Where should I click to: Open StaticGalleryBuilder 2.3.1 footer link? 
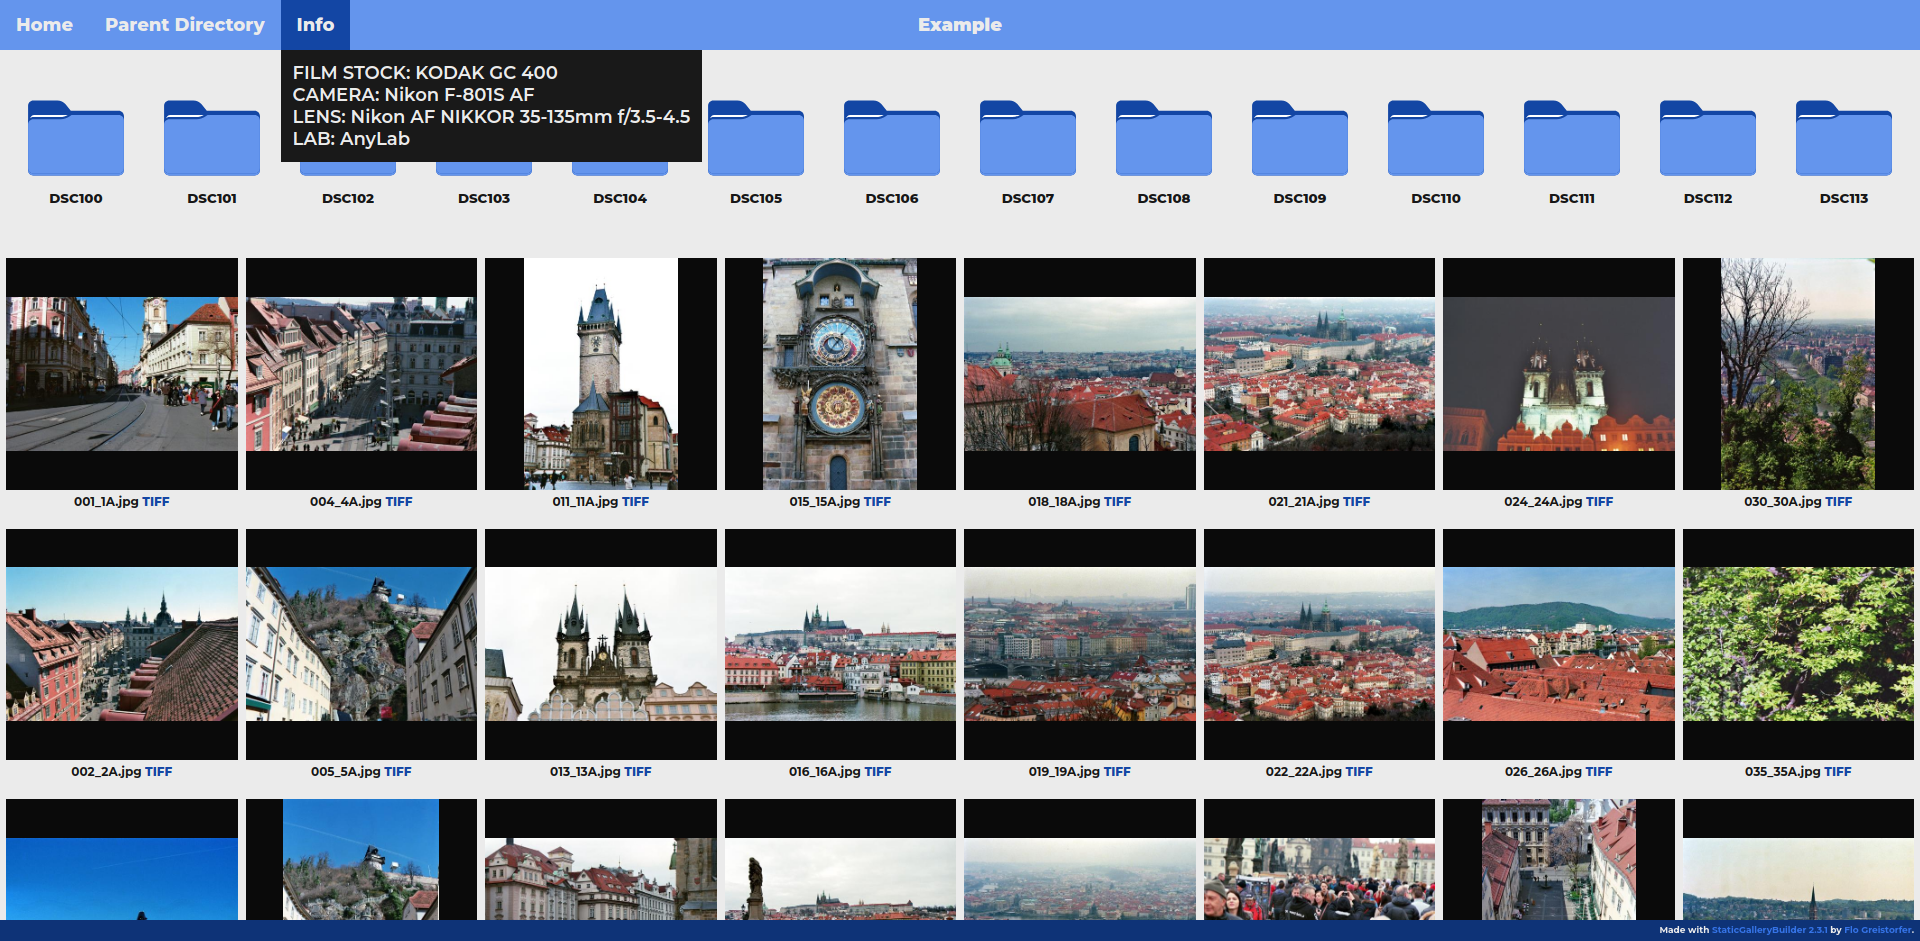click(1768, 930)
